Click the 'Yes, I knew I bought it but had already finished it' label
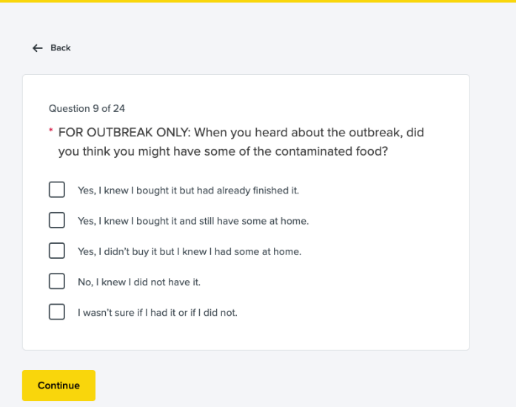Screen dimensions: 516x407 (x=188, y=190)
